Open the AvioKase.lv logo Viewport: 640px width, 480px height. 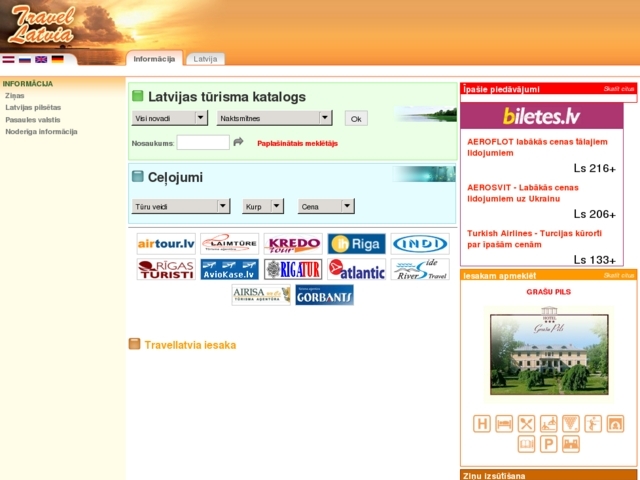(x=230, y=269)
